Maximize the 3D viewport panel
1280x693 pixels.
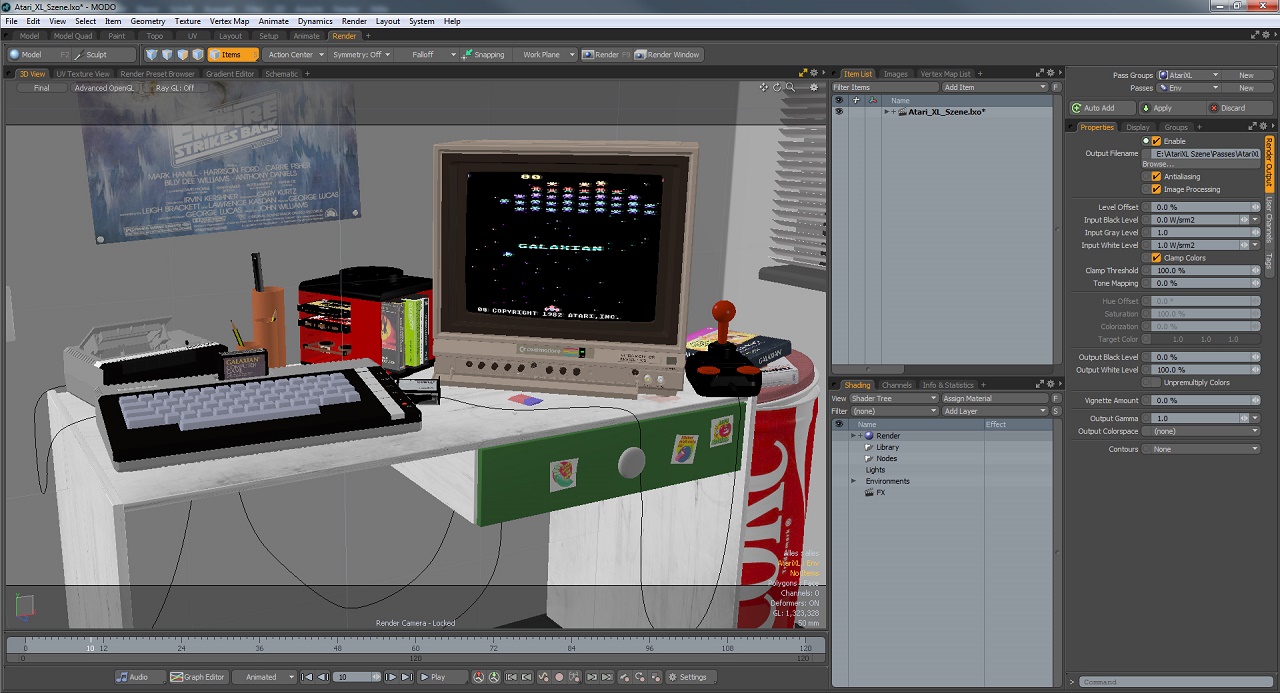tap(803, 73)
